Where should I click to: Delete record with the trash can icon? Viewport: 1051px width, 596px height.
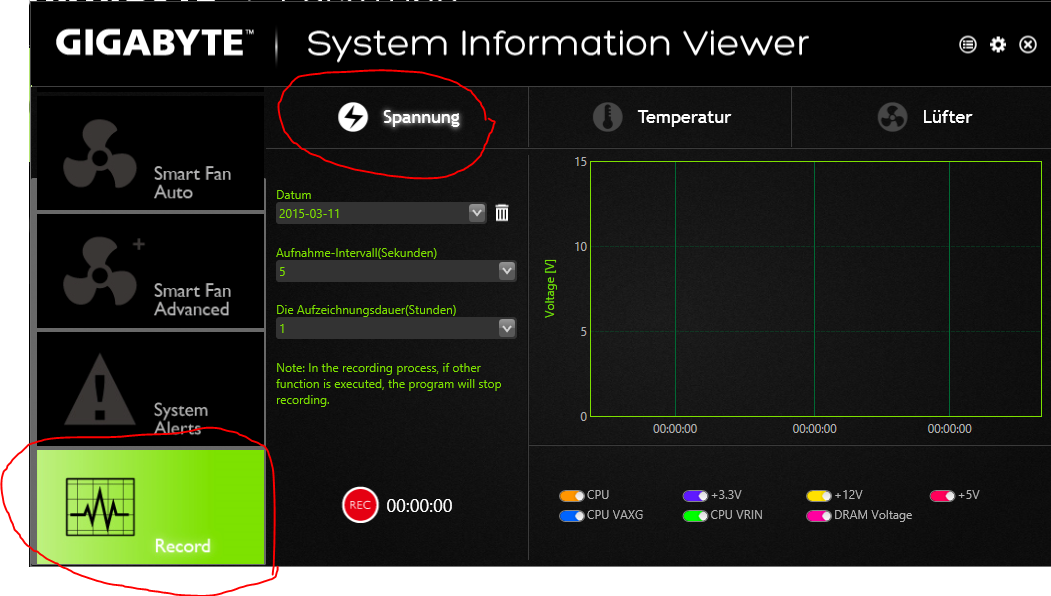[x=502, y=213]
